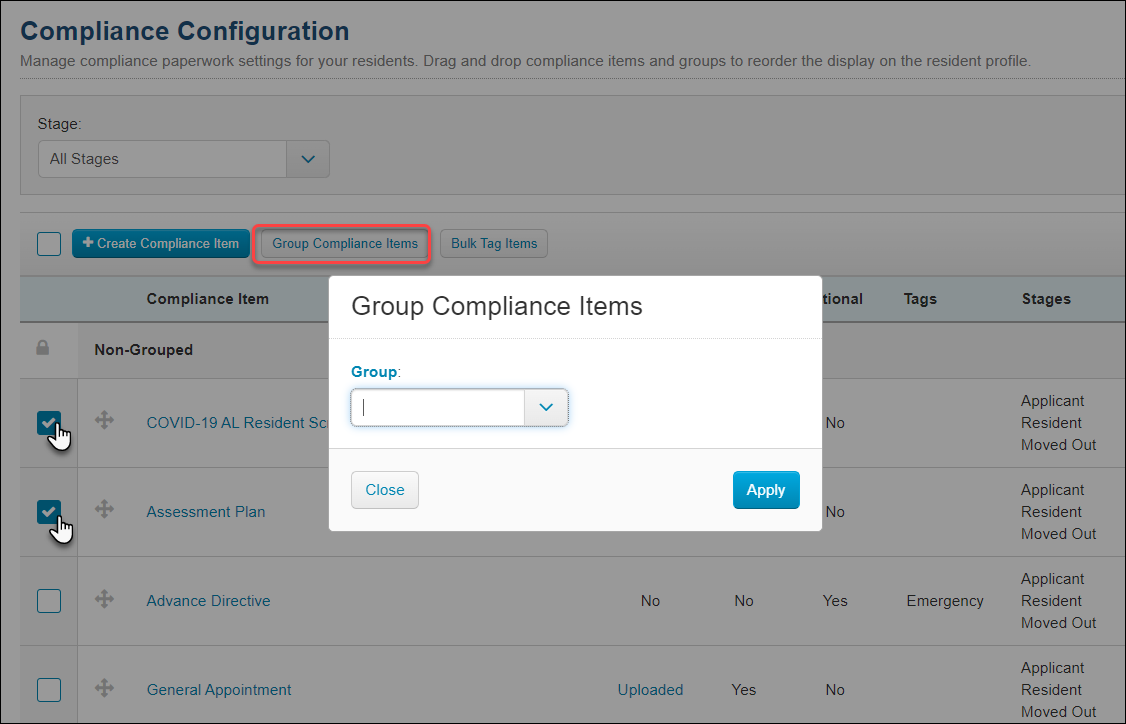Click the Create Compliance Item button
Viewport: 1126px width, 724px height.
click(161, 243)
